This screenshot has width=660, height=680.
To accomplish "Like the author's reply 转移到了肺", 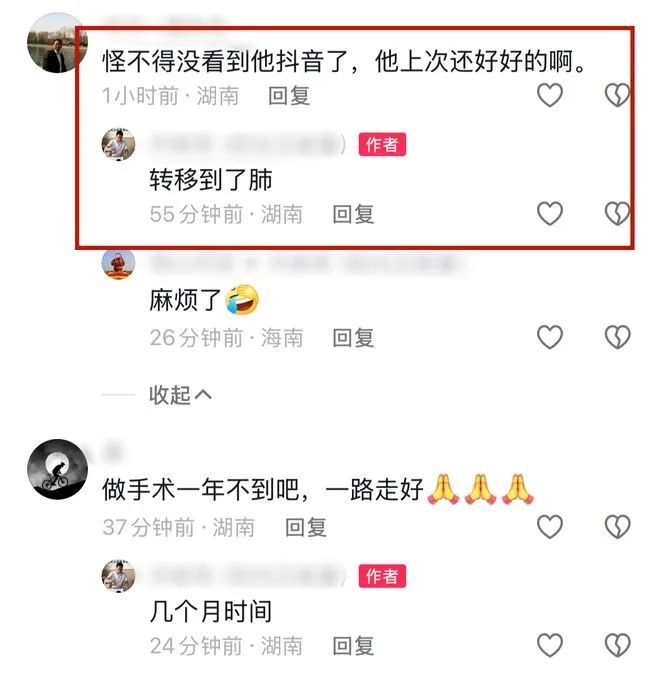I will pos(549,213).
